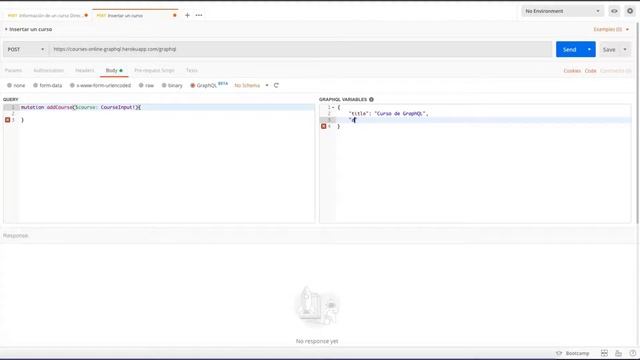Select the raw body type
Screen dimensions: 640x360
[x=146, y=85]
